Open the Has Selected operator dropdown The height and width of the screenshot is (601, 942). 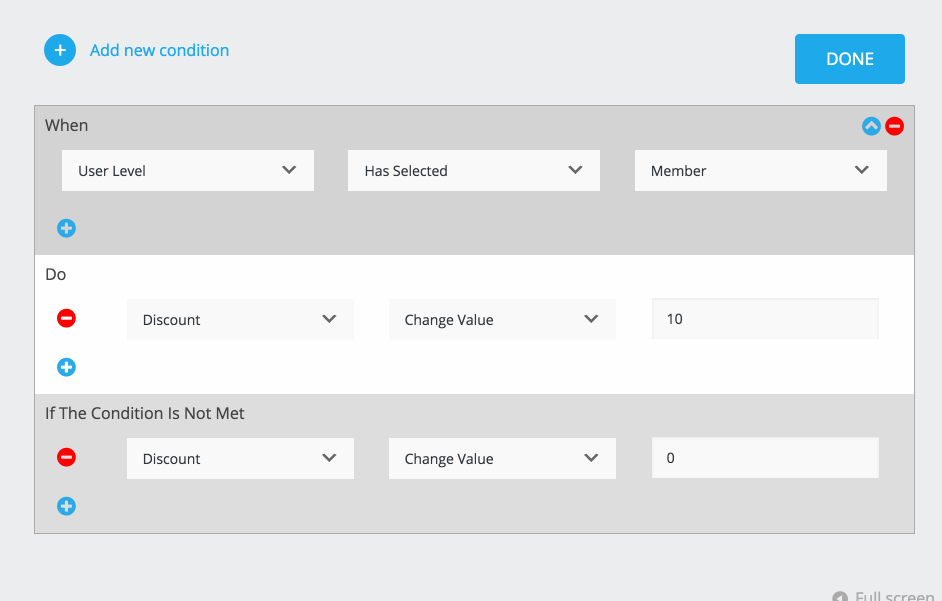click(x=474, y=171)
